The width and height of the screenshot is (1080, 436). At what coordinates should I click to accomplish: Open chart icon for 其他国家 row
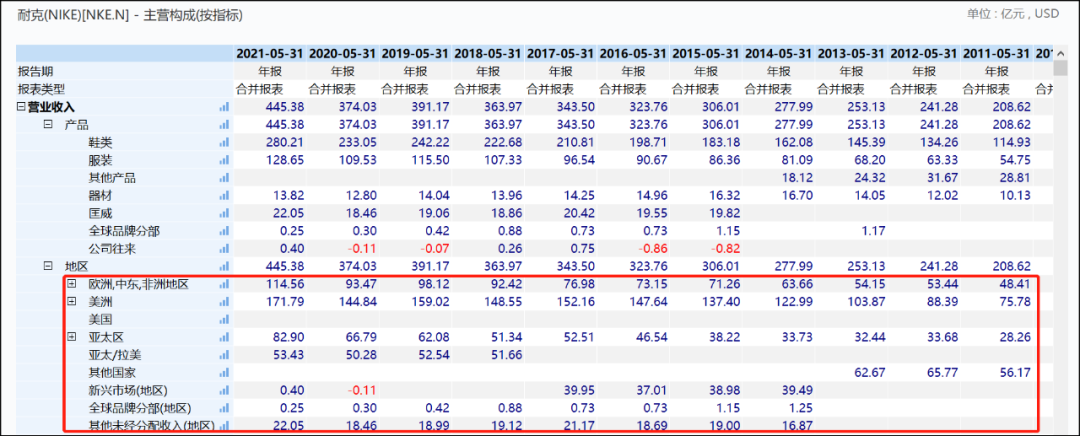click(x=223, y=373)
